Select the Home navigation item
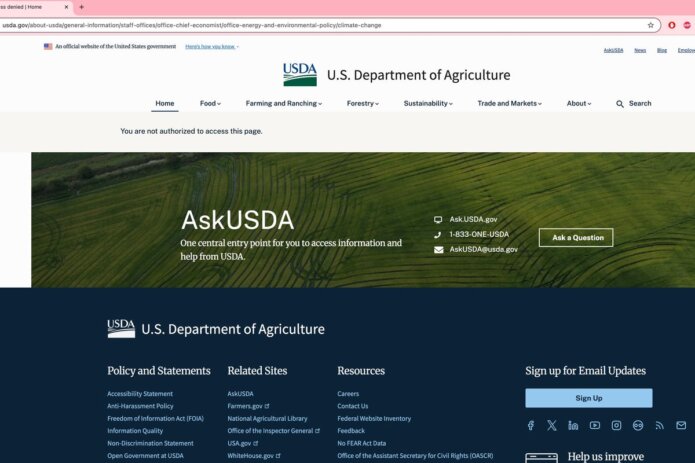Screen dimensions: 695x463 [165, 103]
